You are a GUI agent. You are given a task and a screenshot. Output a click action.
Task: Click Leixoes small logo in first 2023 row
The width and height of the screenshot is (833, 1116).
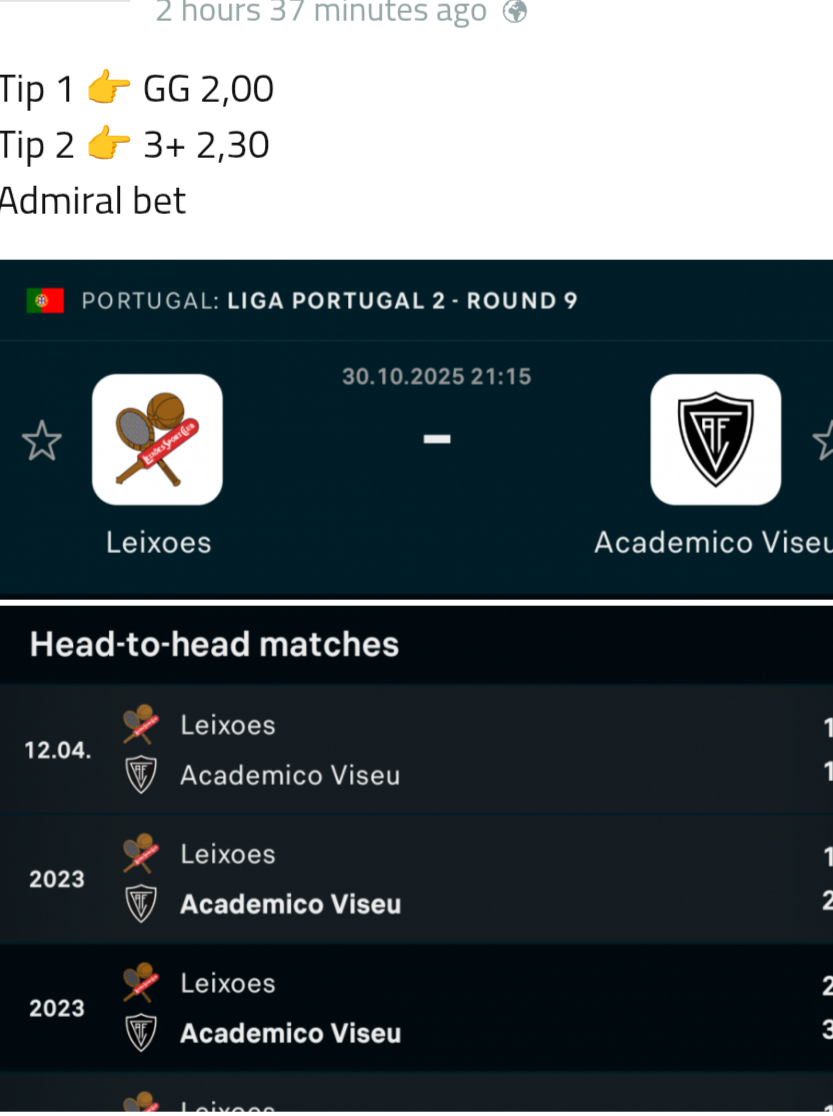pos(139,853)
